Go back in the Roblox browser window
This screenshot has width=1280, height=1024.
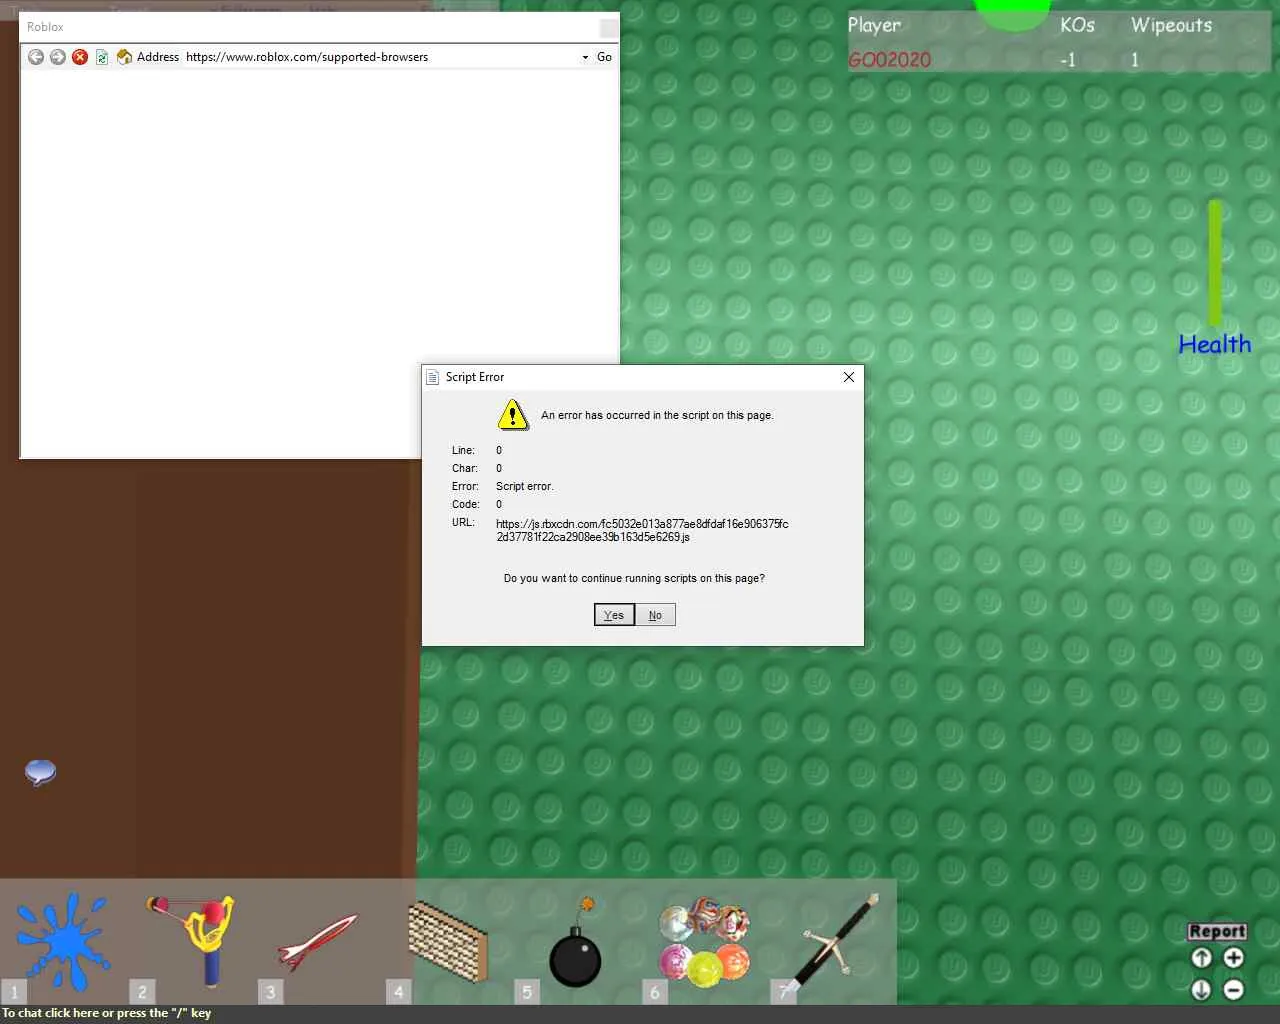point(36,57)
